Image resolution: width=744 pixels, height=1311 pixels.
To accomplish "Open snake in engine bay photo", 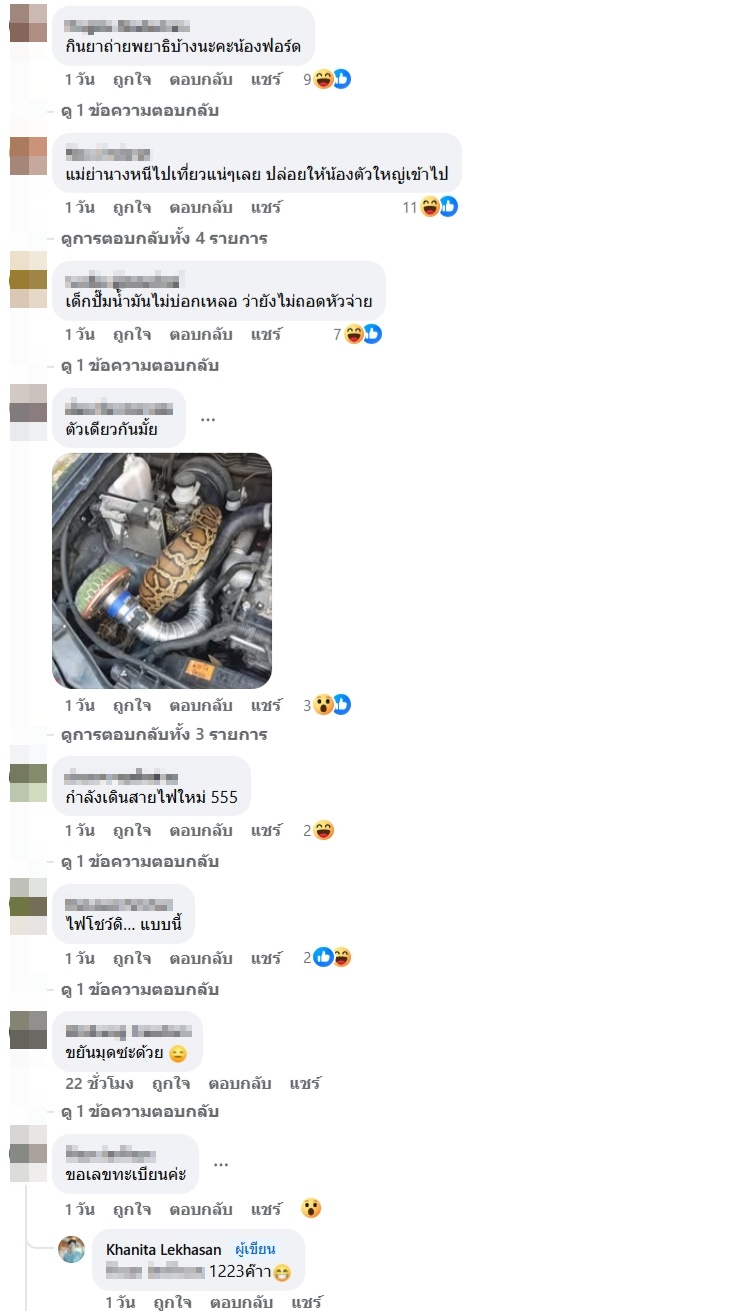I will (162, 571).
